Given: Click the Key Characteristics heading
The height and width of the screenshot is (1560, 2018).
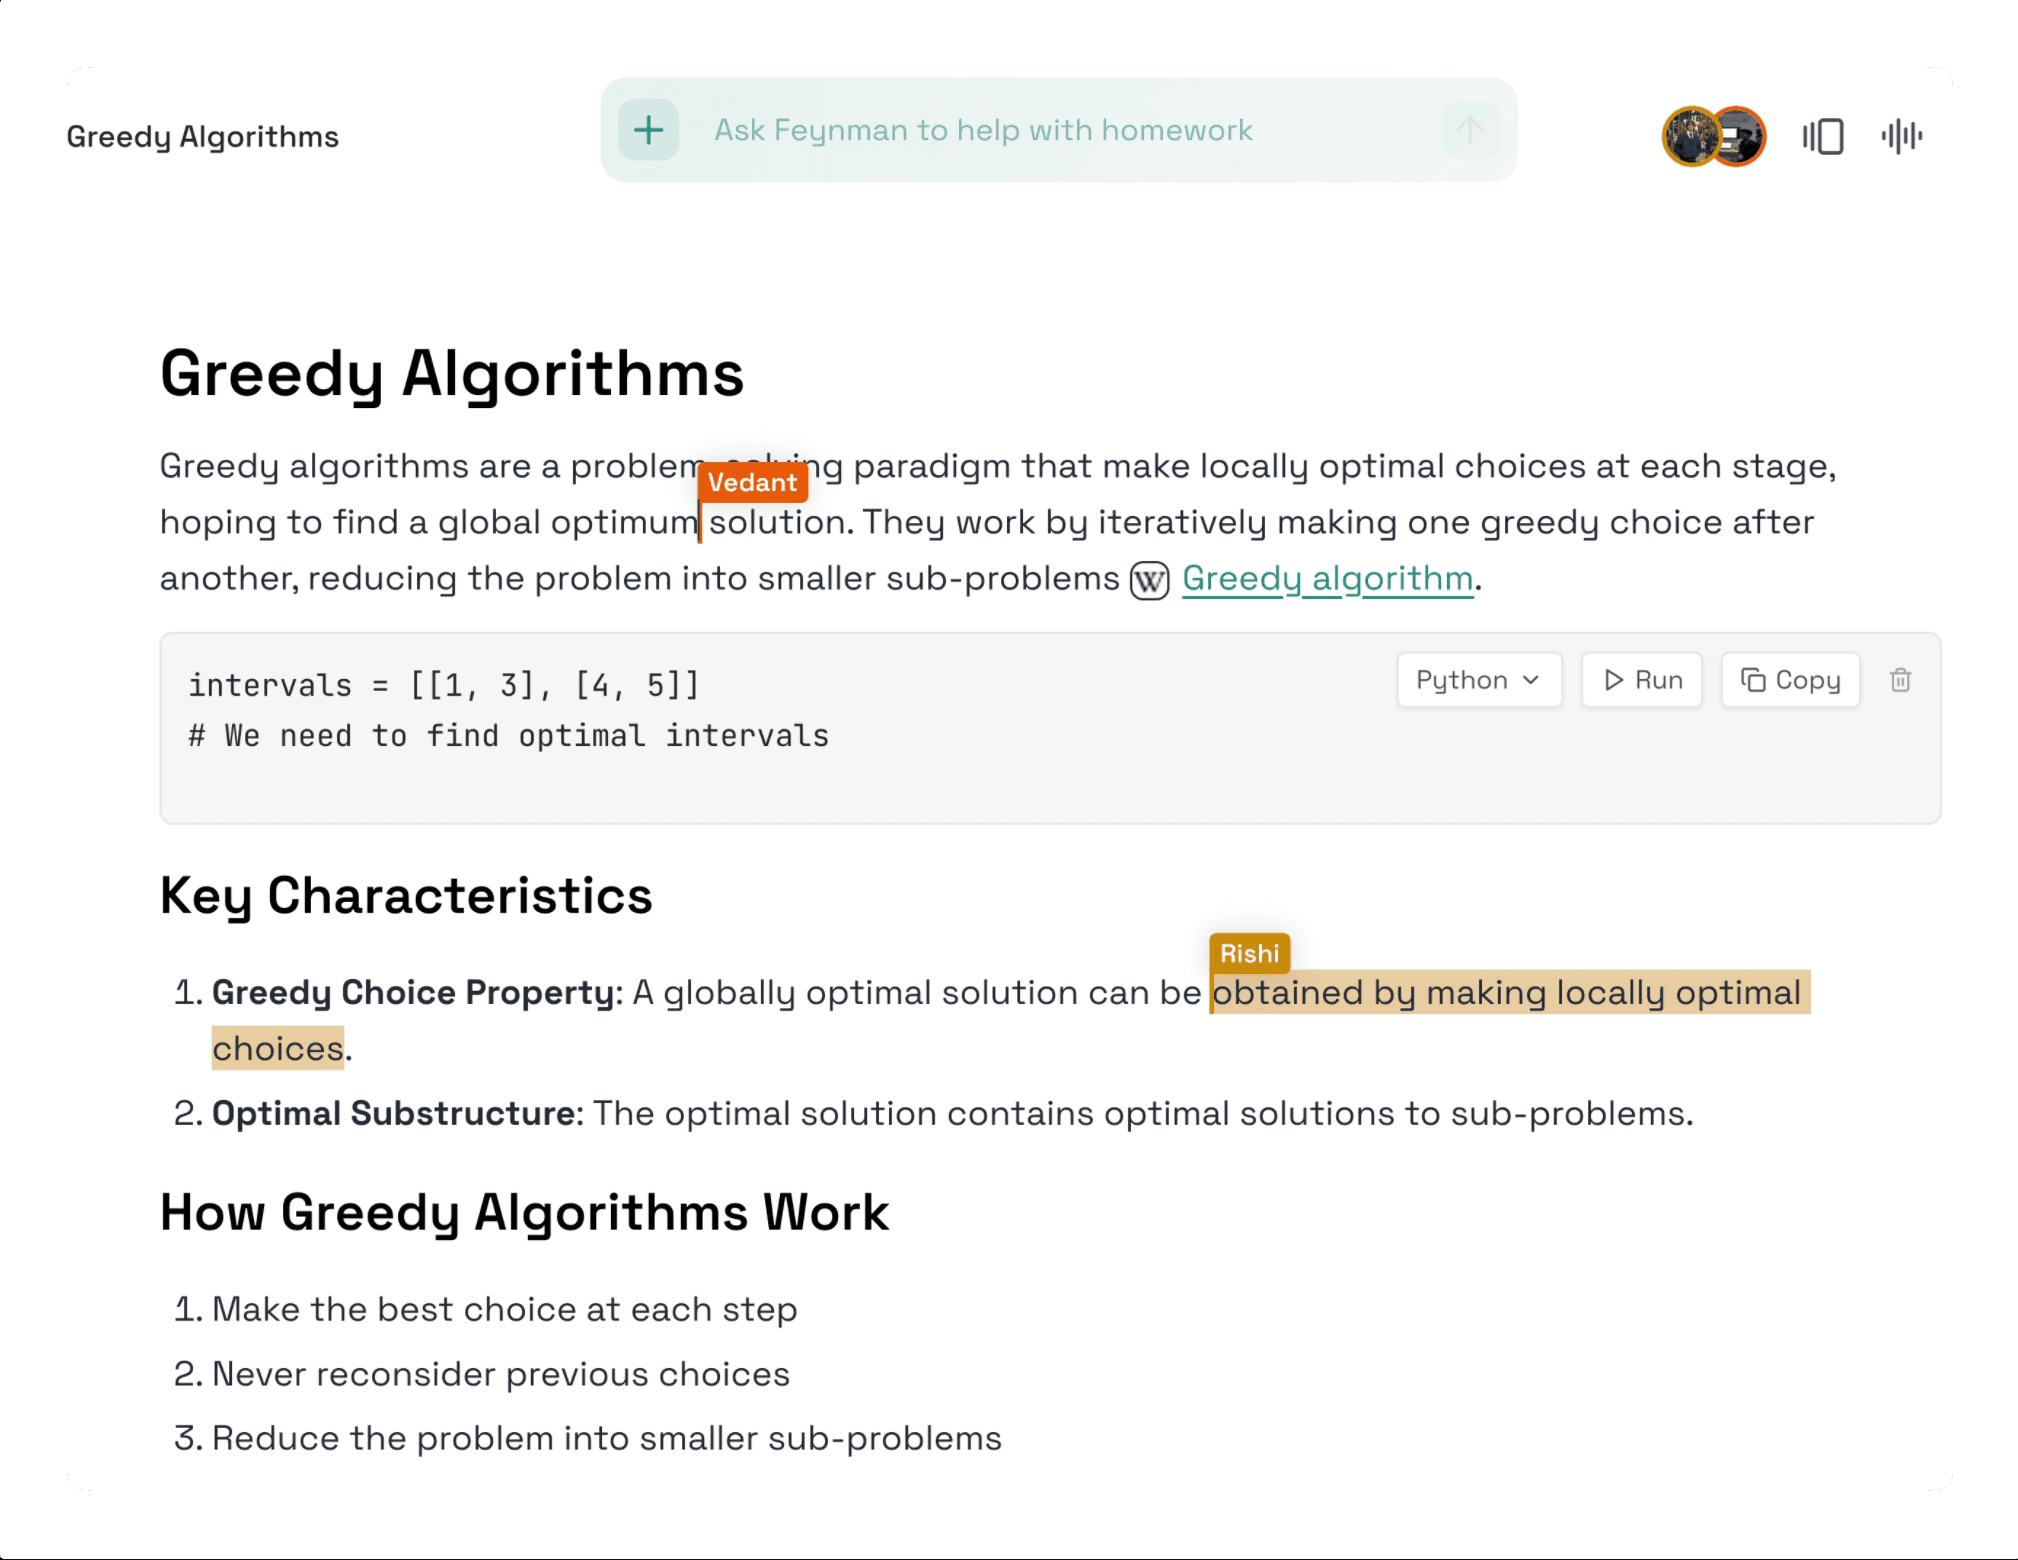Looking at the screenshot, I should pos(406,896).
